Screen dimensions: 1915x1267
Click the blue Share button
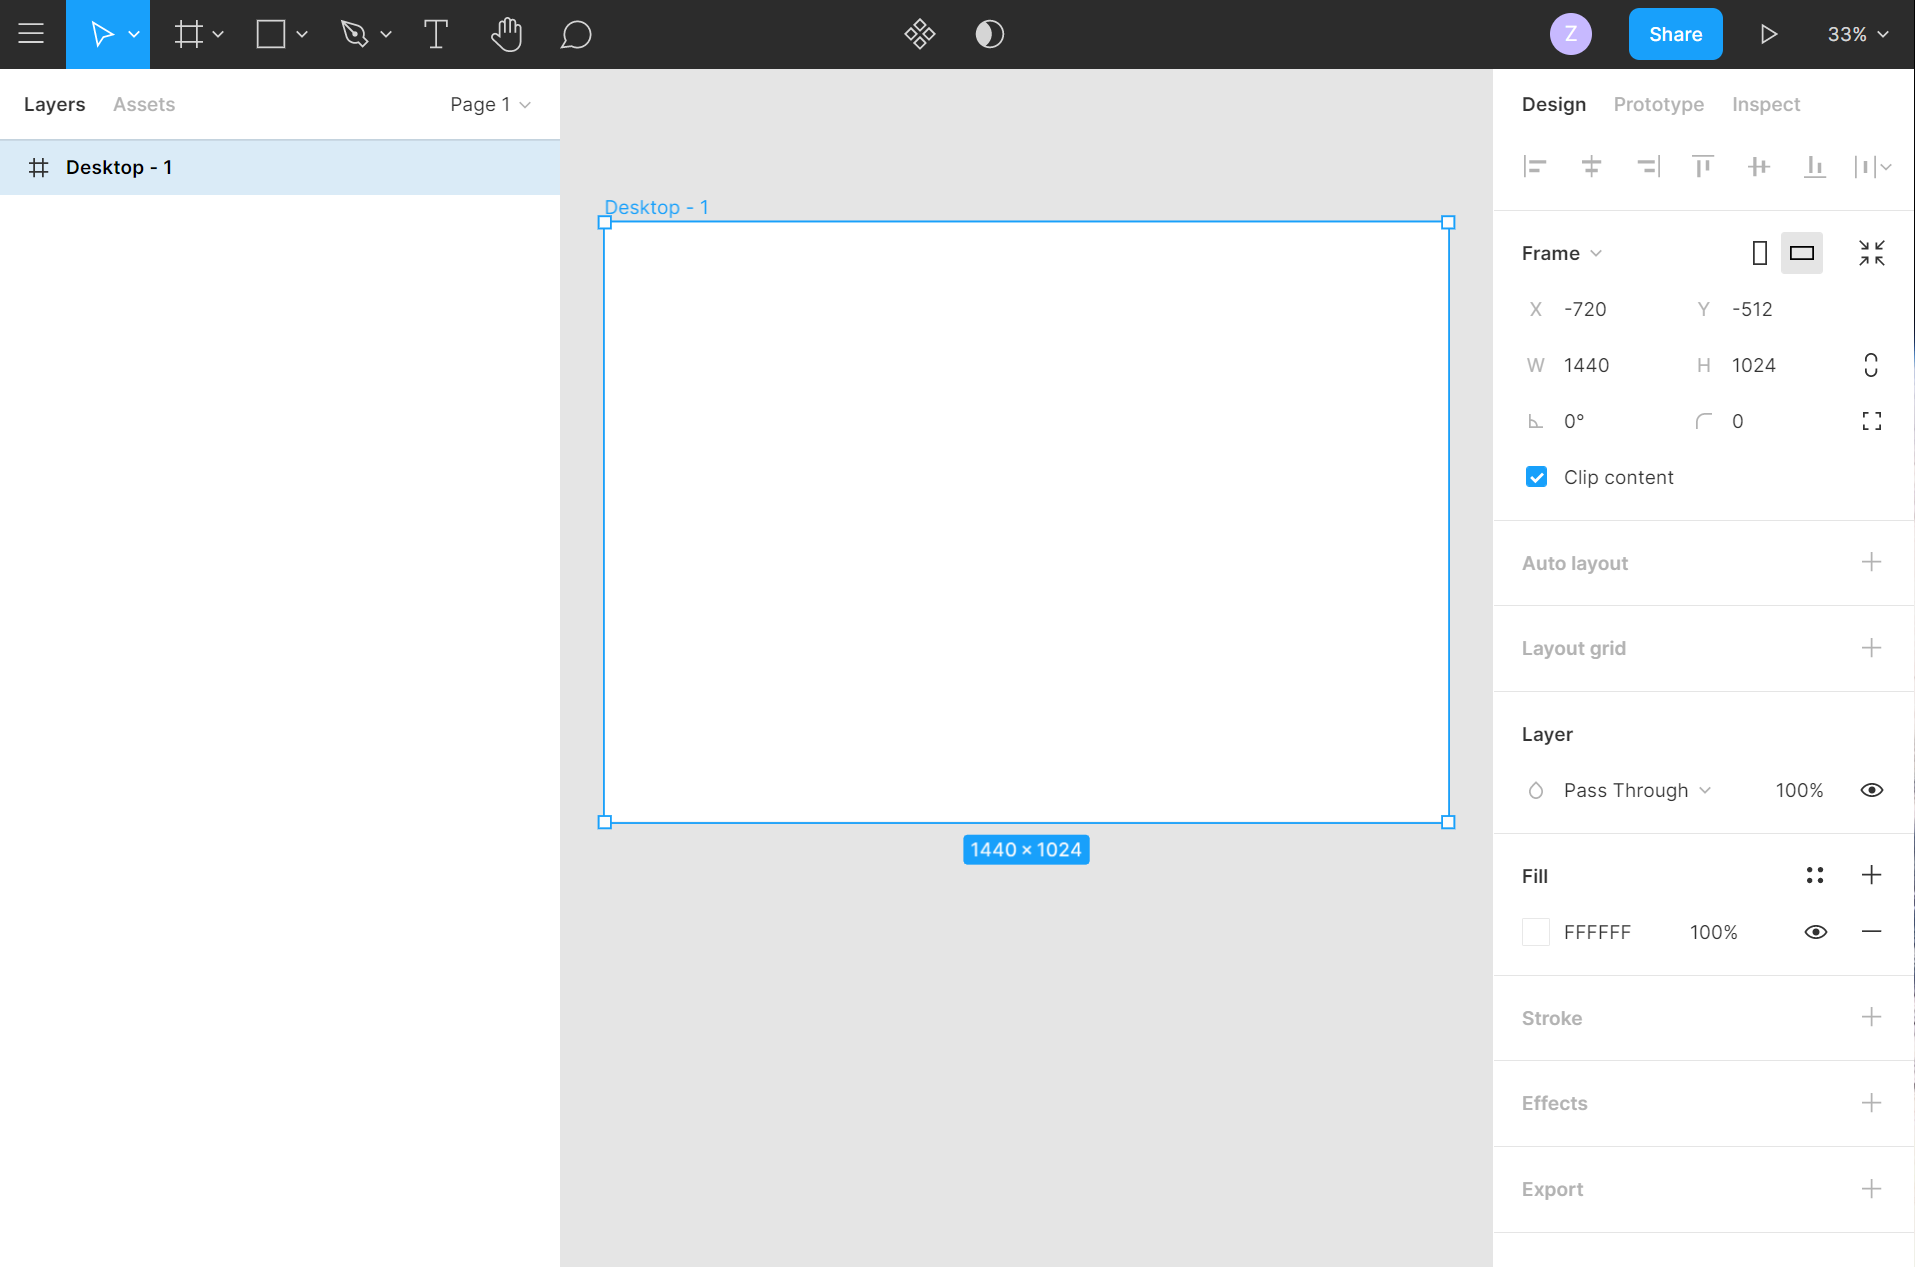(x=1675, y=34)
